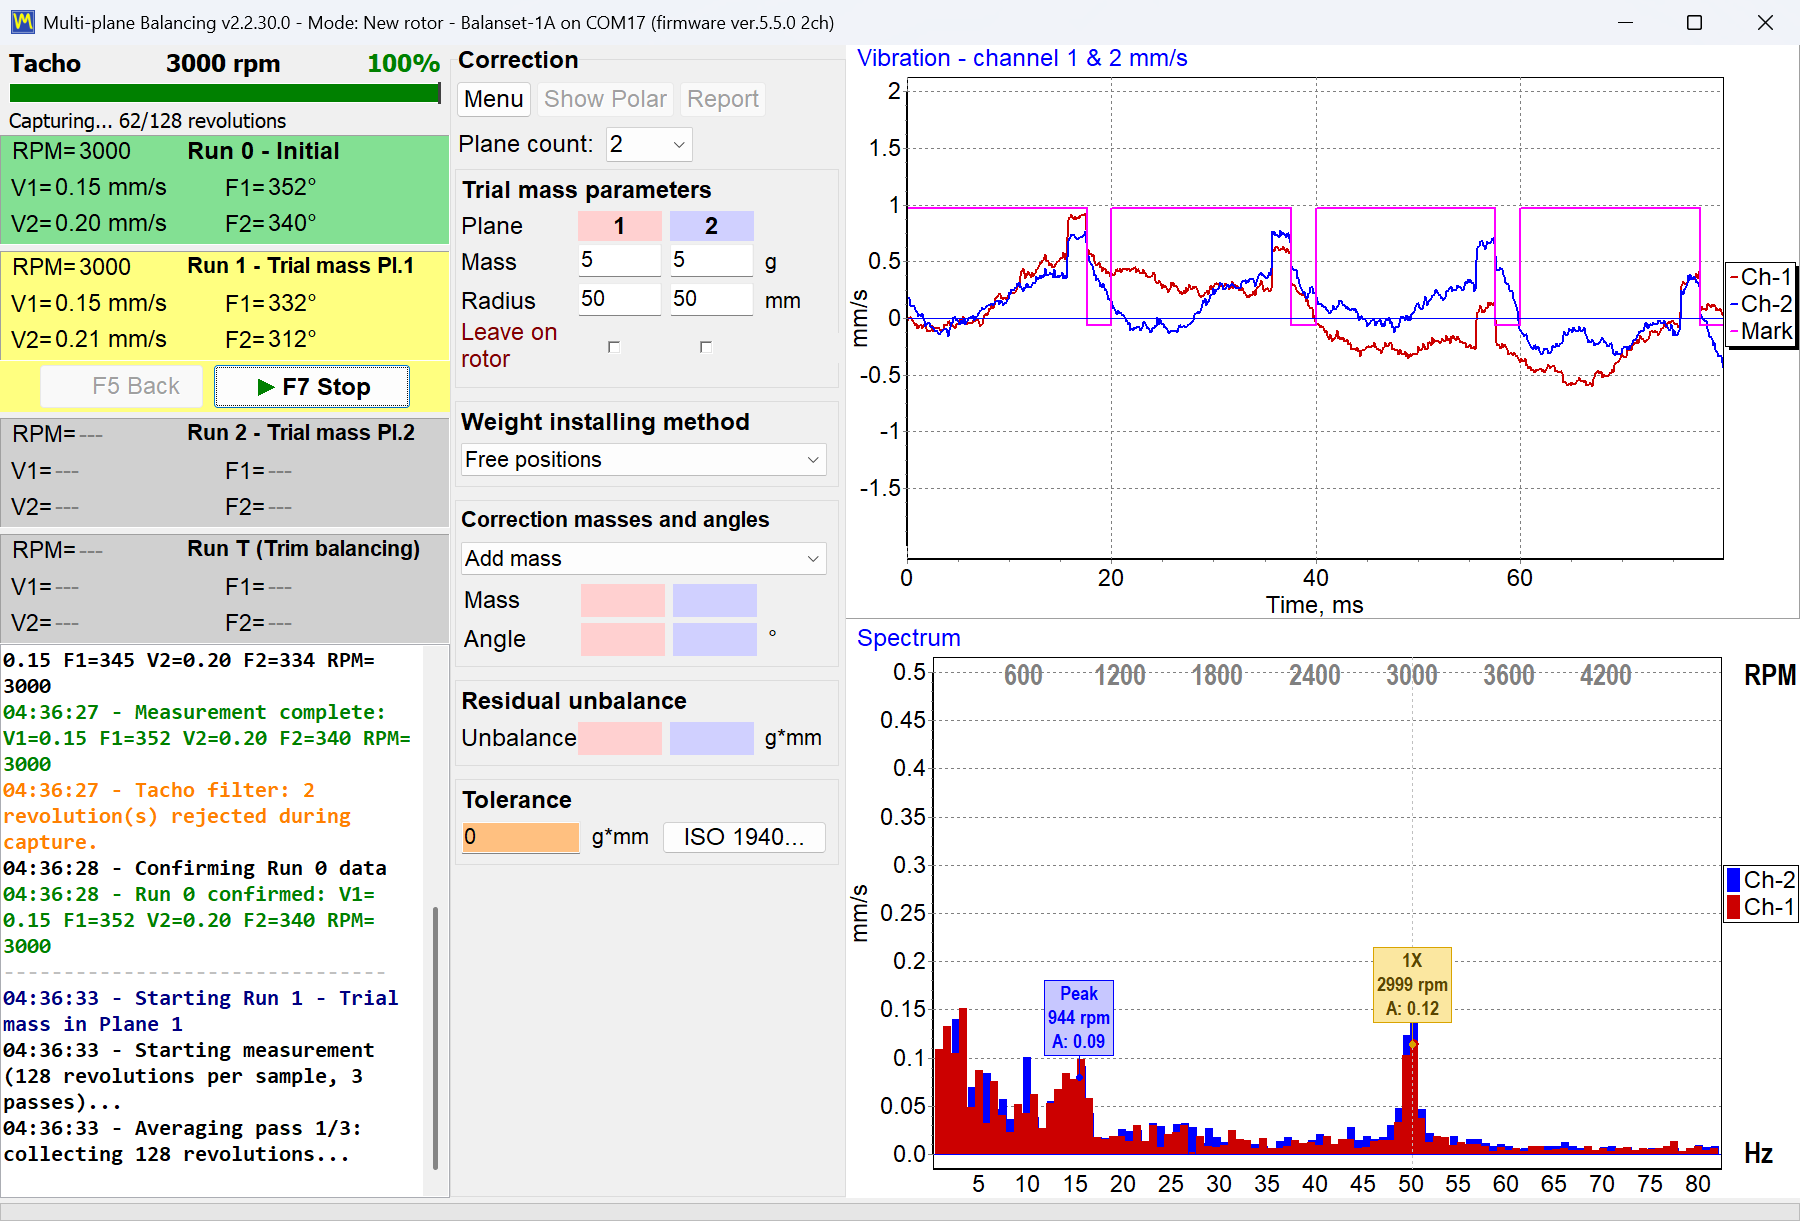Click the tacho capture progress bar

coord(225,93)
